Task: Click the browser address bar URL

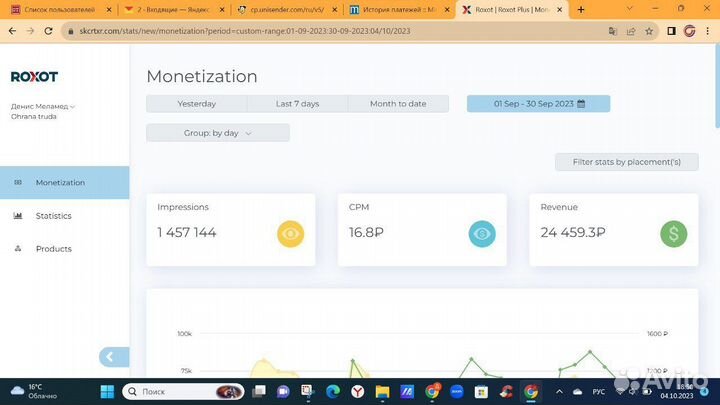Action: (x=245, y=31)
